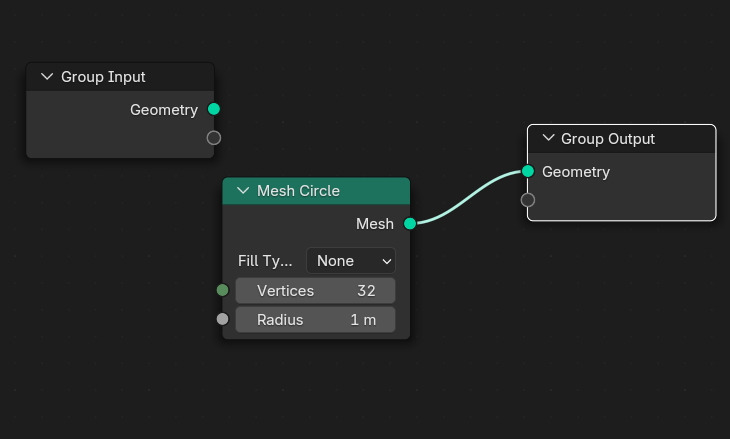
Task: Click the Mesh output label
Action: (375, 224)
